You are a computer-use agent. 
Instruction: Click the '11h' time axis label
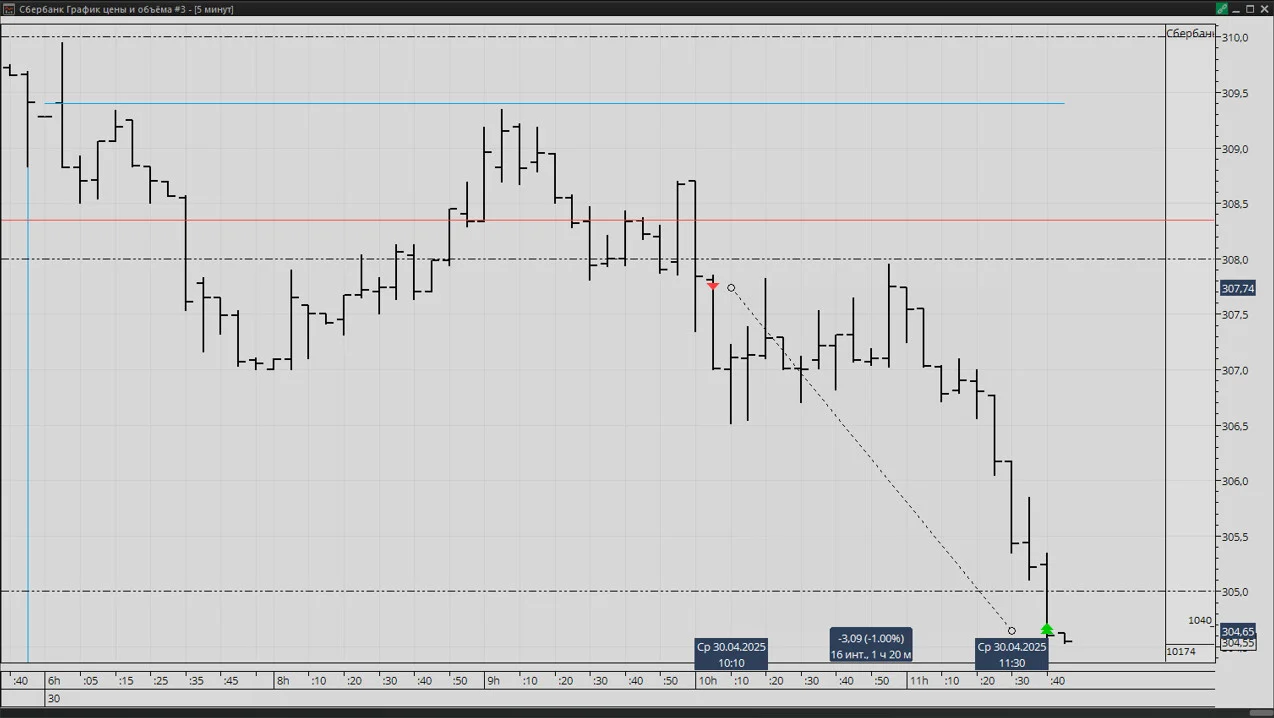tap(918, 681)
